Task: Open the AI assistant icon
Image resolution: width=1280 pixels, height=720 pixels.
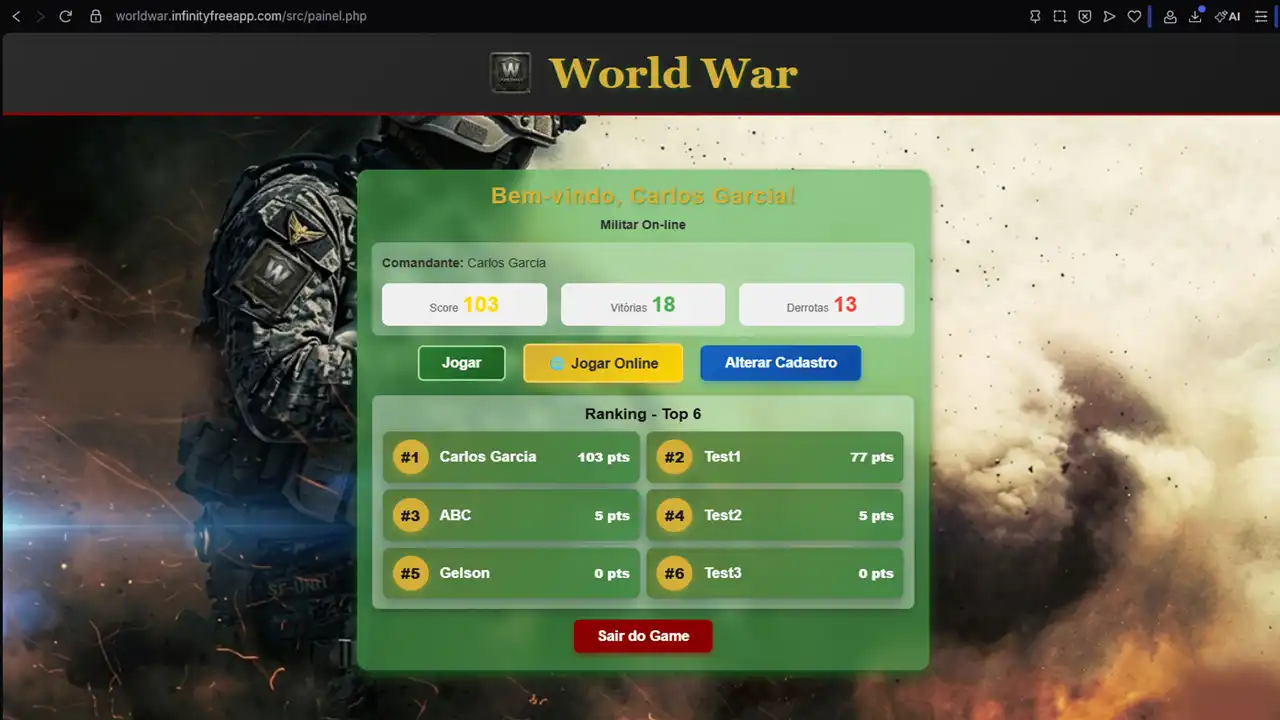Action: pos(1227,16)
